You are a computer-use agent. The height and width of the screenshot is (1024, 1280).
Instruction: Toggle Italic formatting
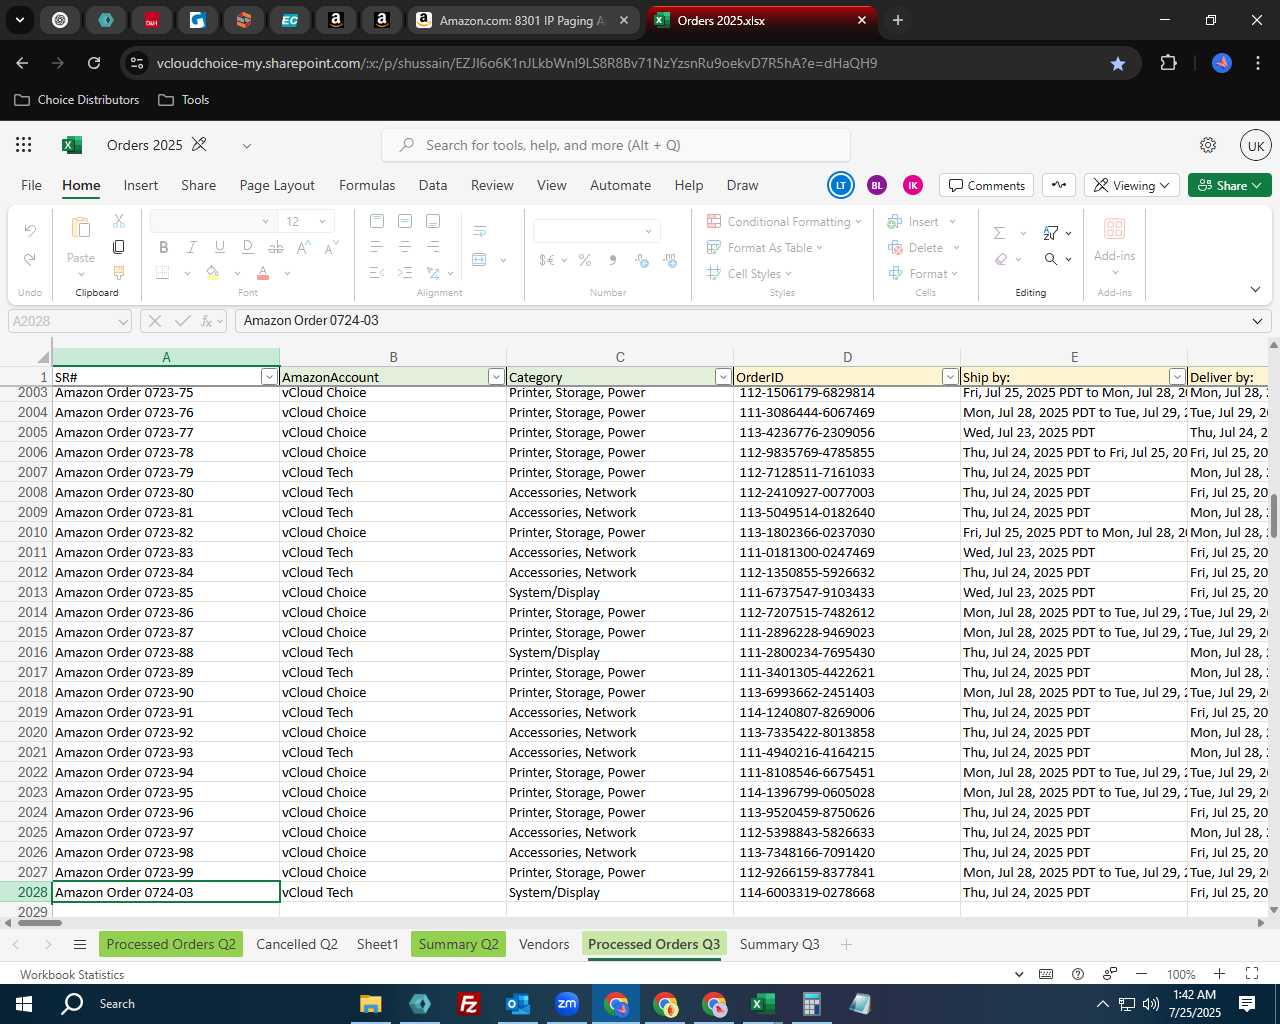coord(192,247)
